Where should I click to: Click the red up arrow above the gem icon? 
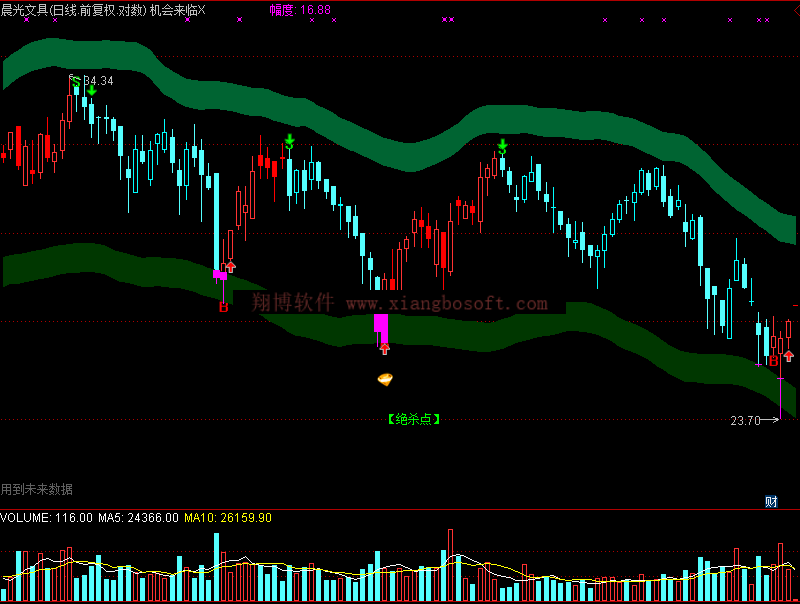point(385,348)
